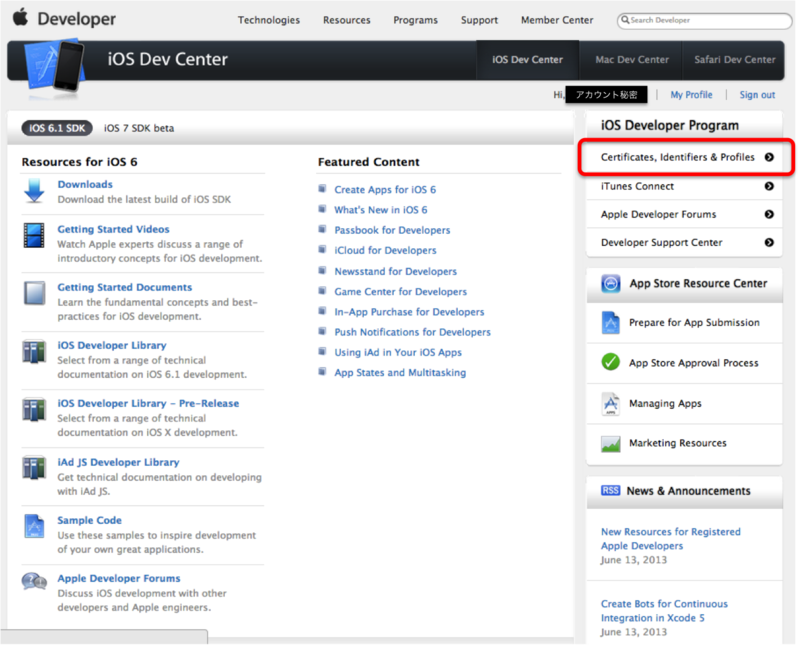Click arrow next to iTunes Connect
The height and width of the screenshot is (645, 800).
tap(769, 186)
